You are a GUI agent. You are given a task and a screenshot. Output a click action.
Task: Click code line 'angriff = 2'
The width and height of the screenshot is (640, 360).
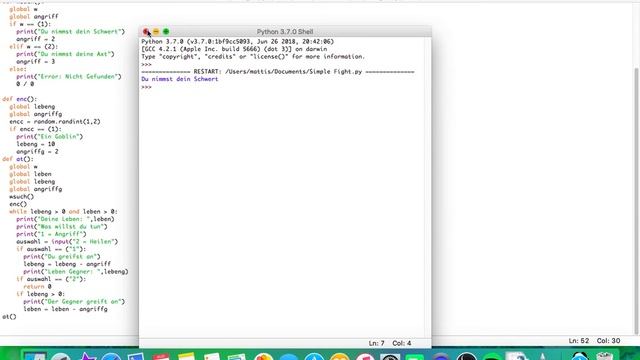pyautogui.click(x=35, y=39)
